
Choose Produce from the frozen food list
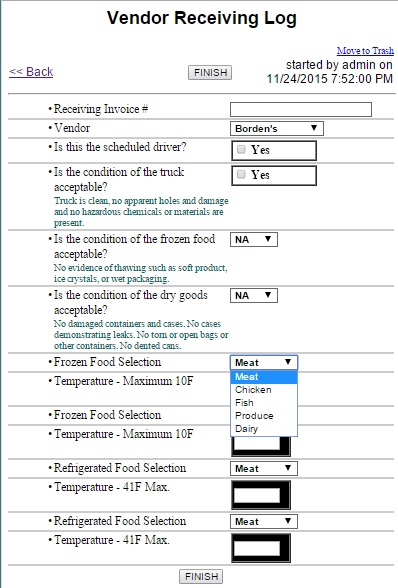(264, 416)
